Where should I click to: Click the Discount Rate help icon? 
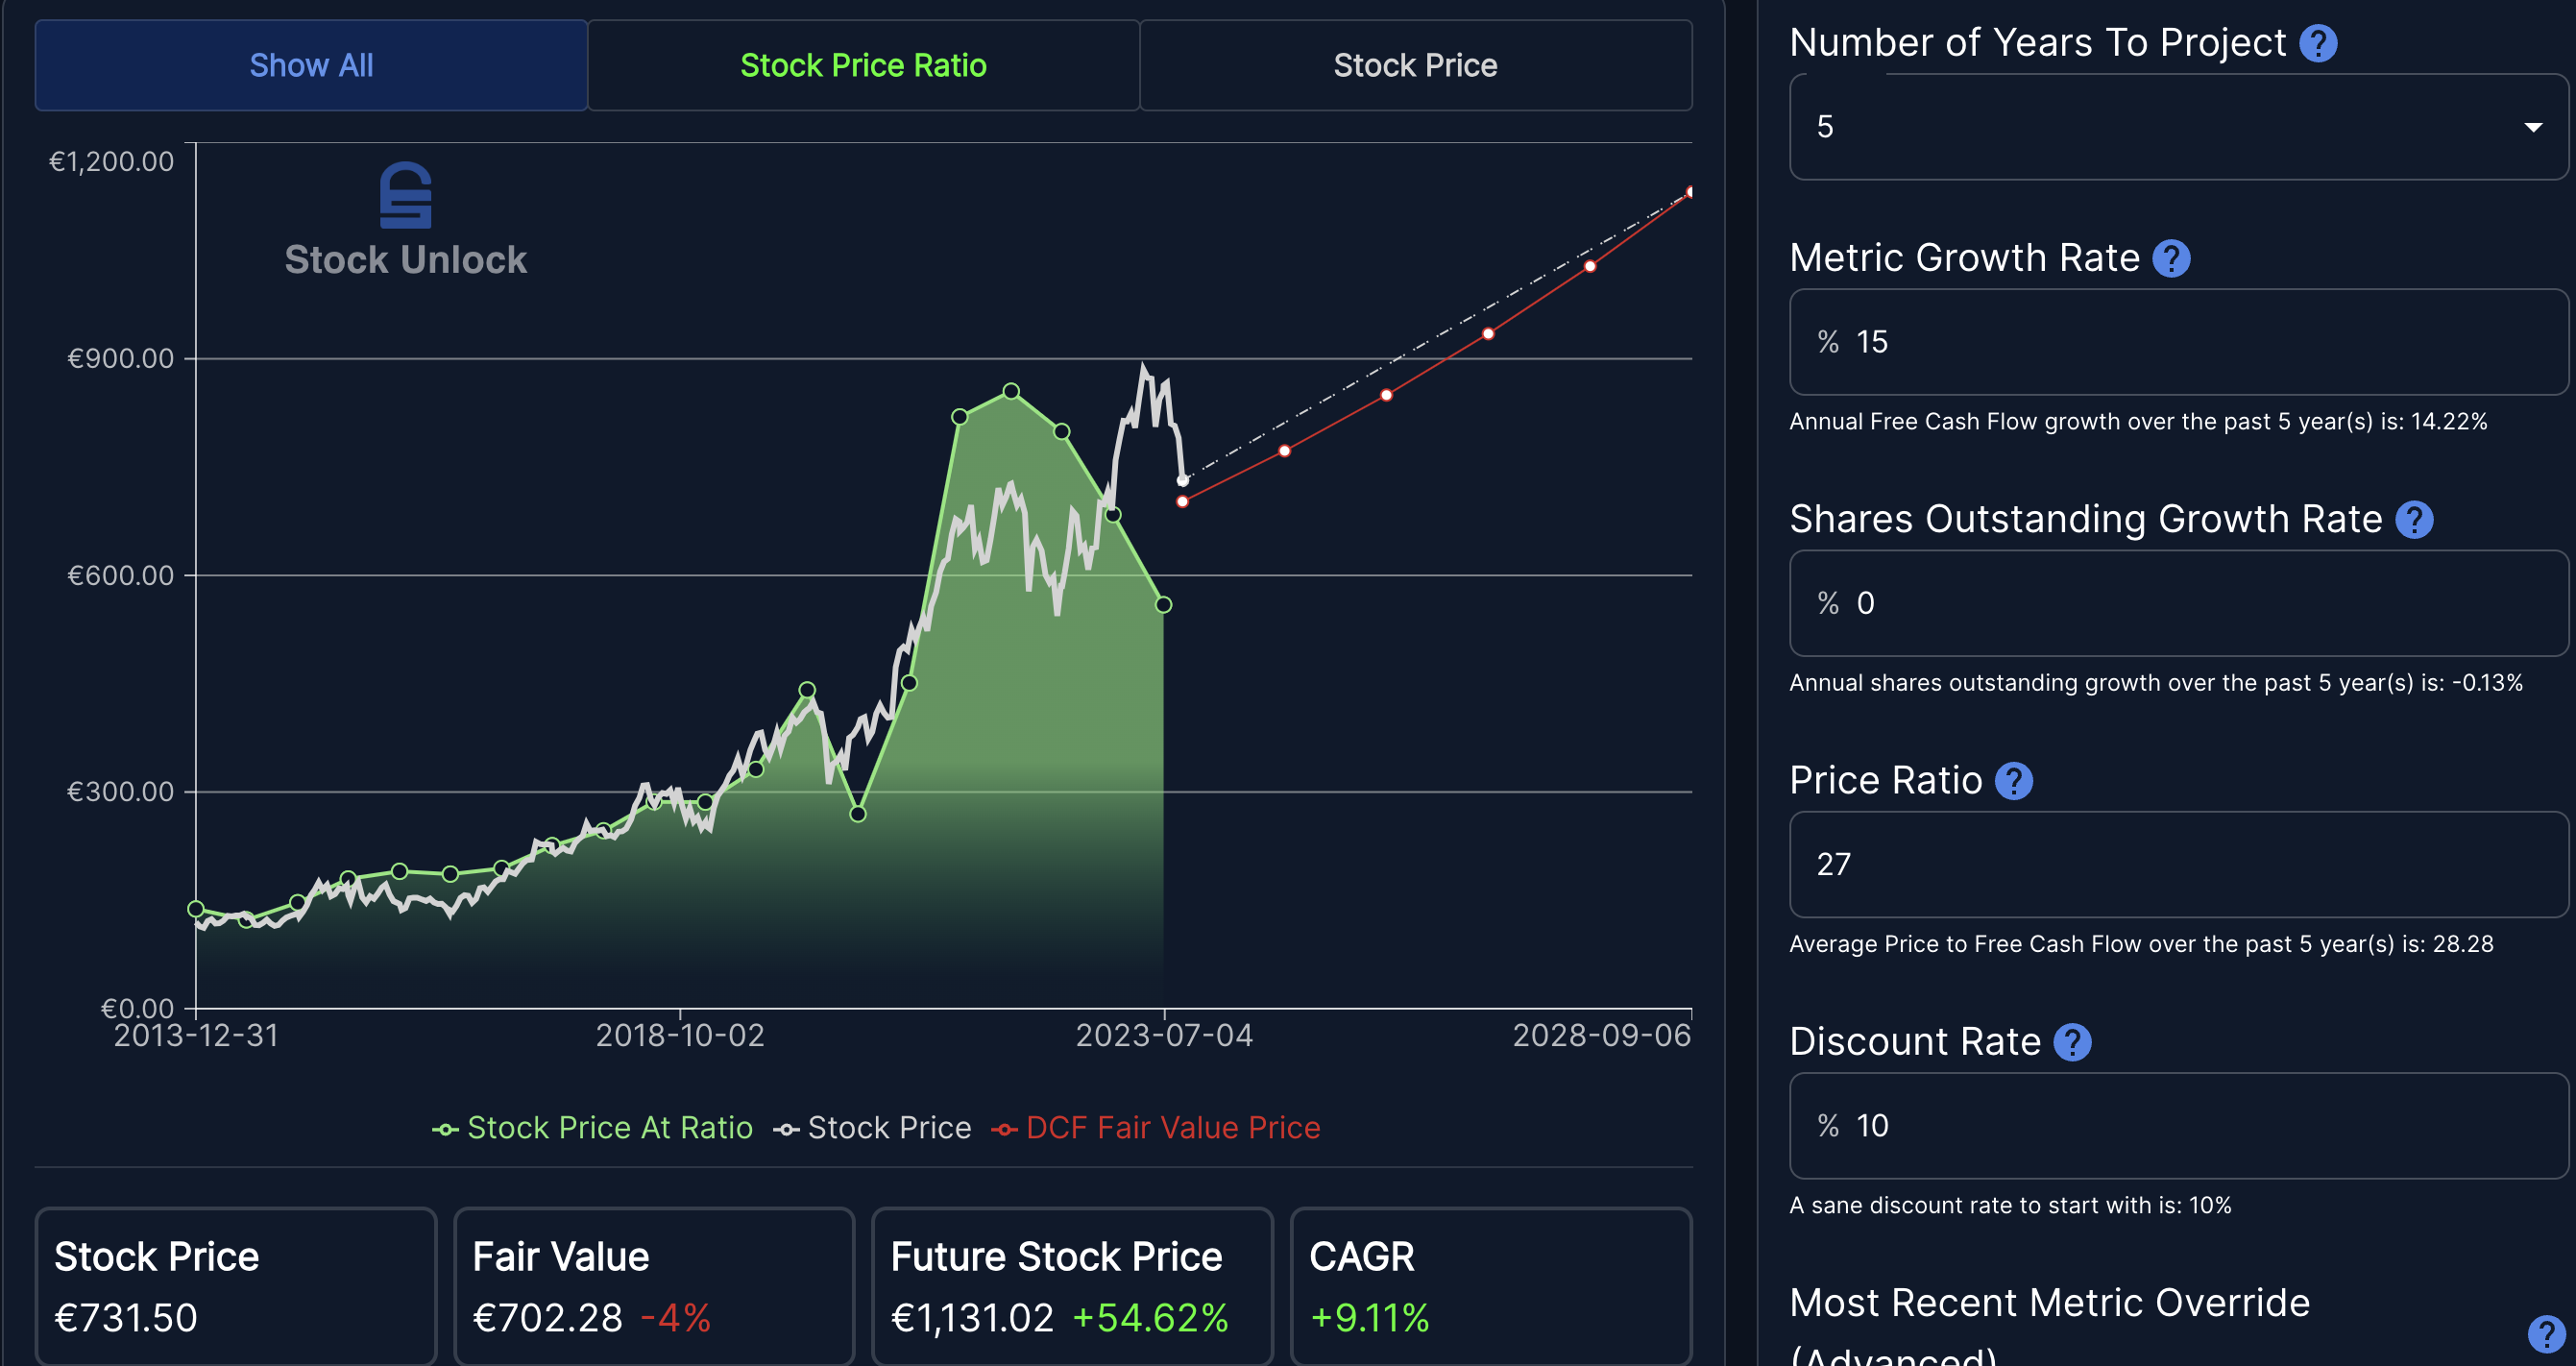(x=2072, y=1042)
